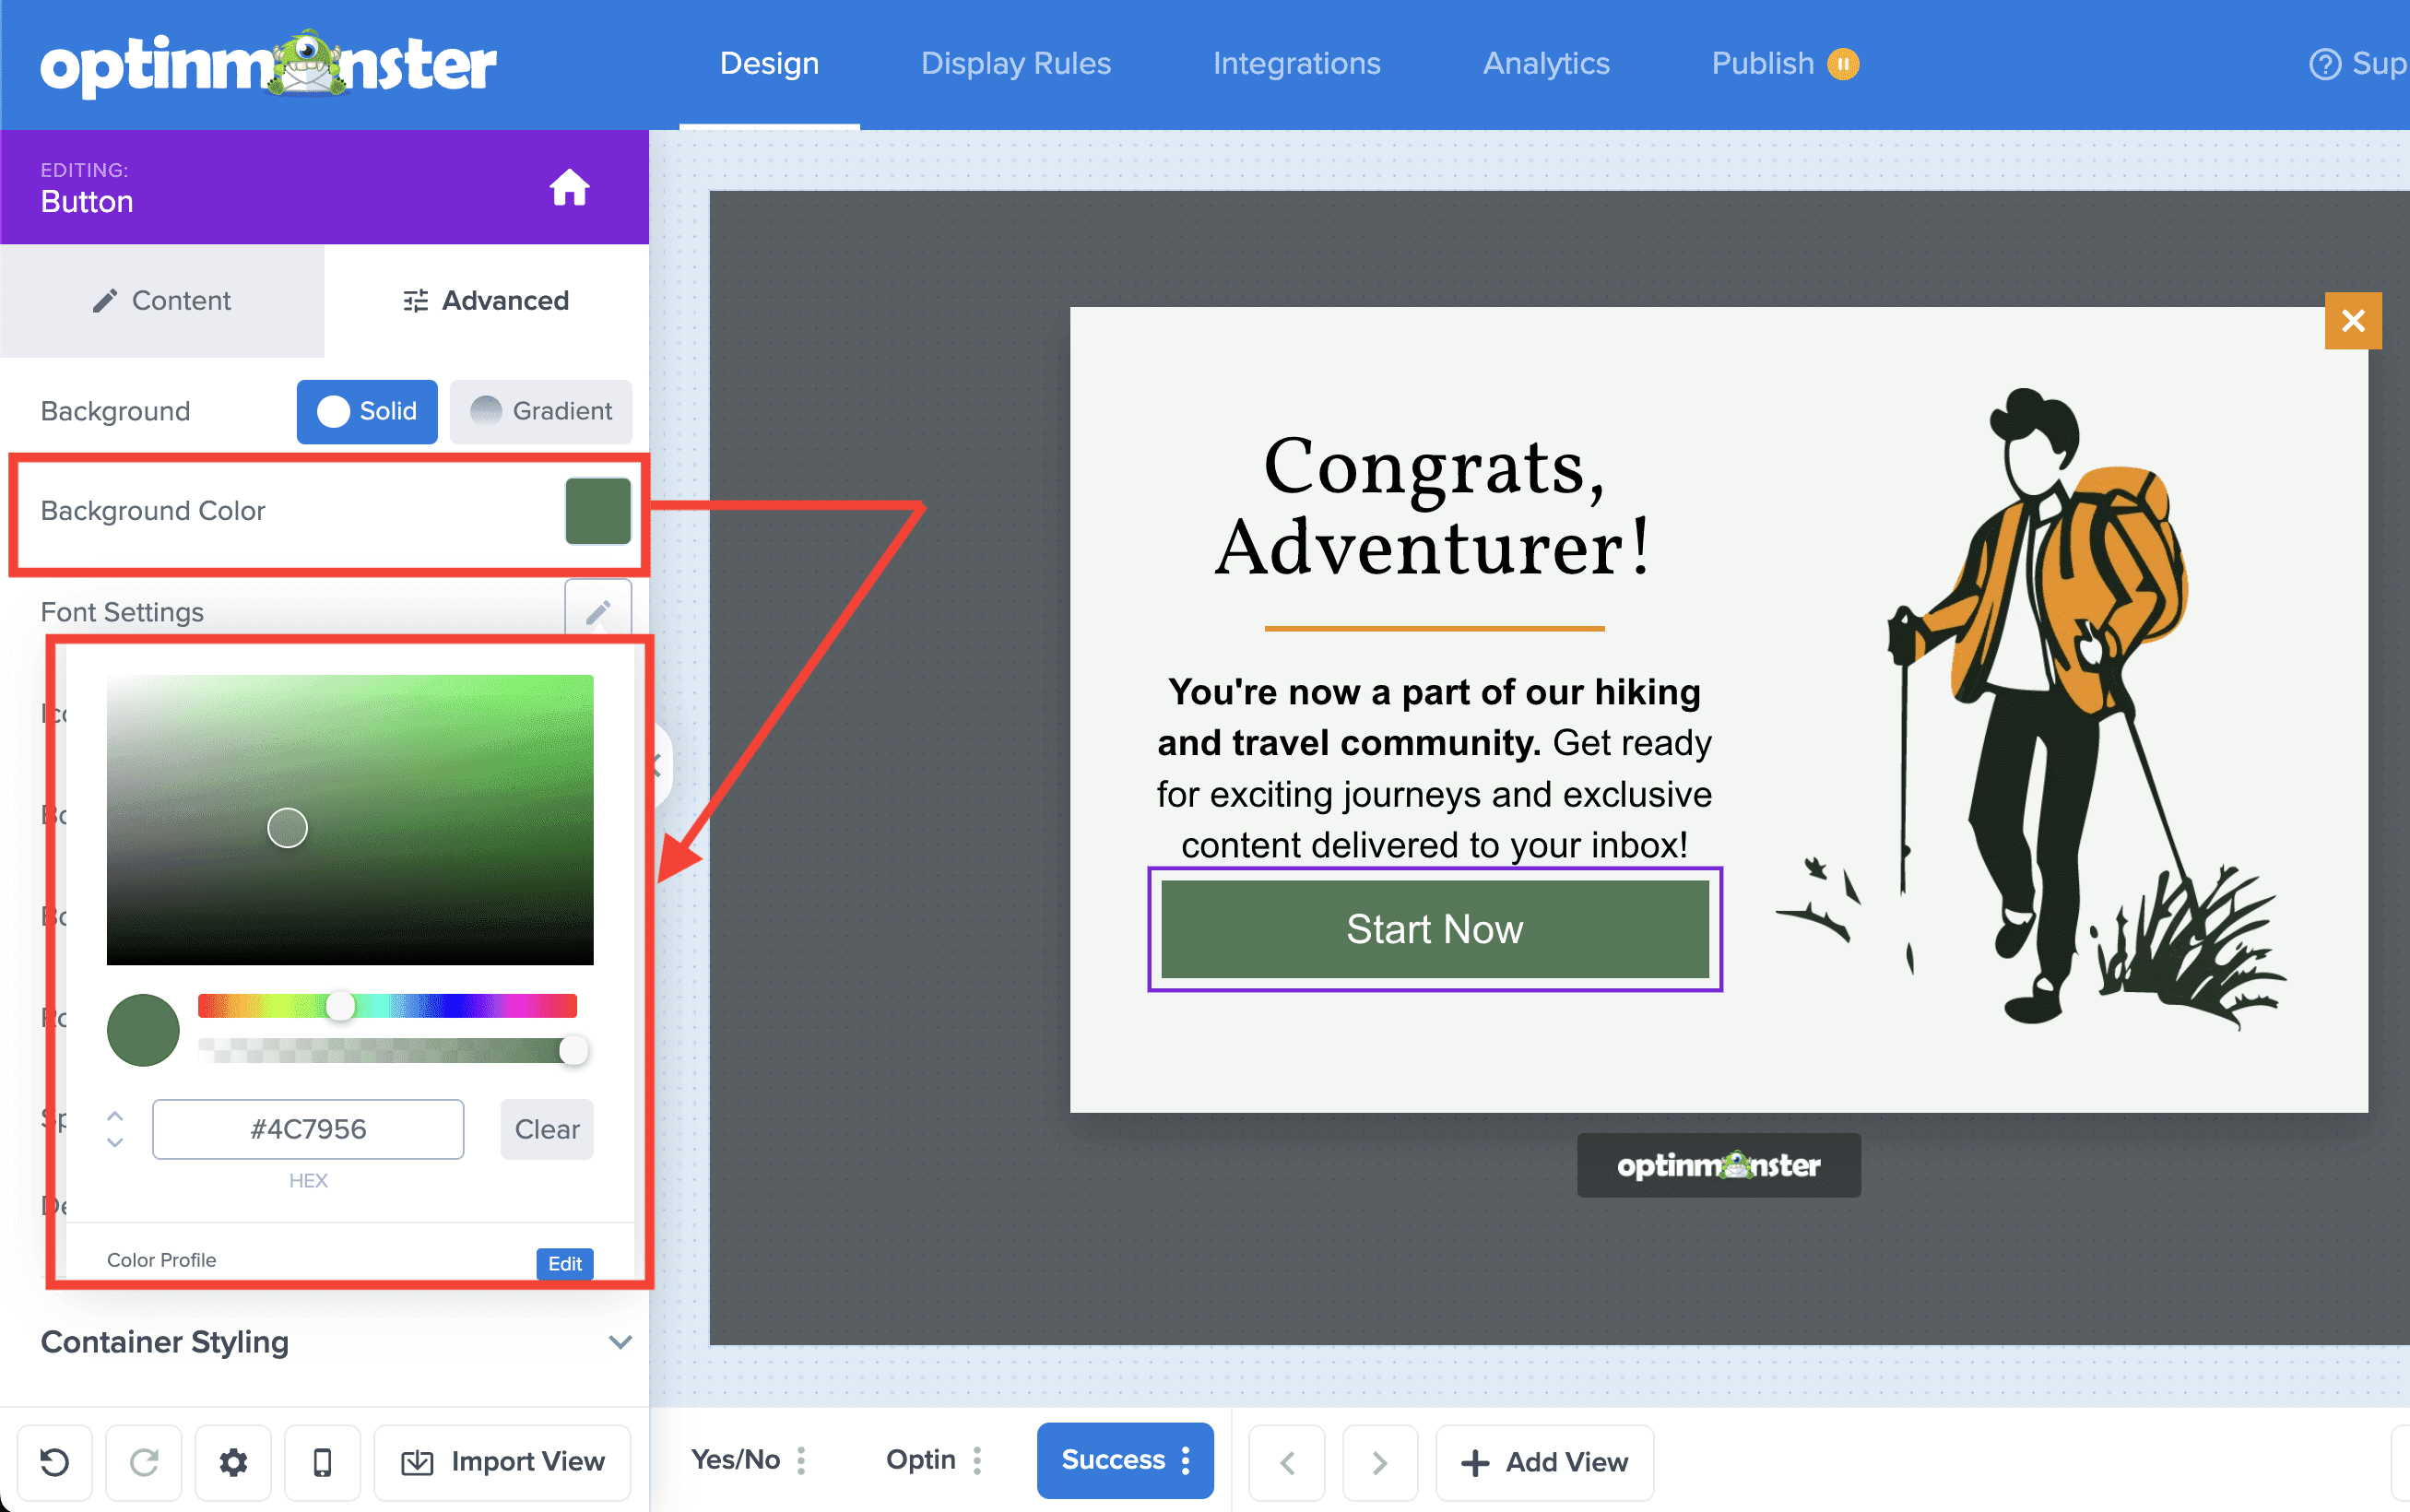
Task: Go home using house icon in Editing panel
Action: (x=570, y=186)
